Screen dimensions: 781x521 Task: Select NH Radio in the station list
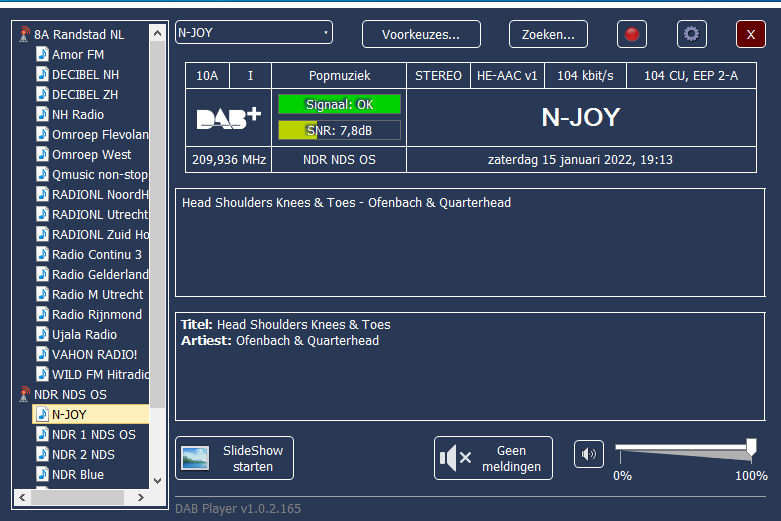click(78, 115)
